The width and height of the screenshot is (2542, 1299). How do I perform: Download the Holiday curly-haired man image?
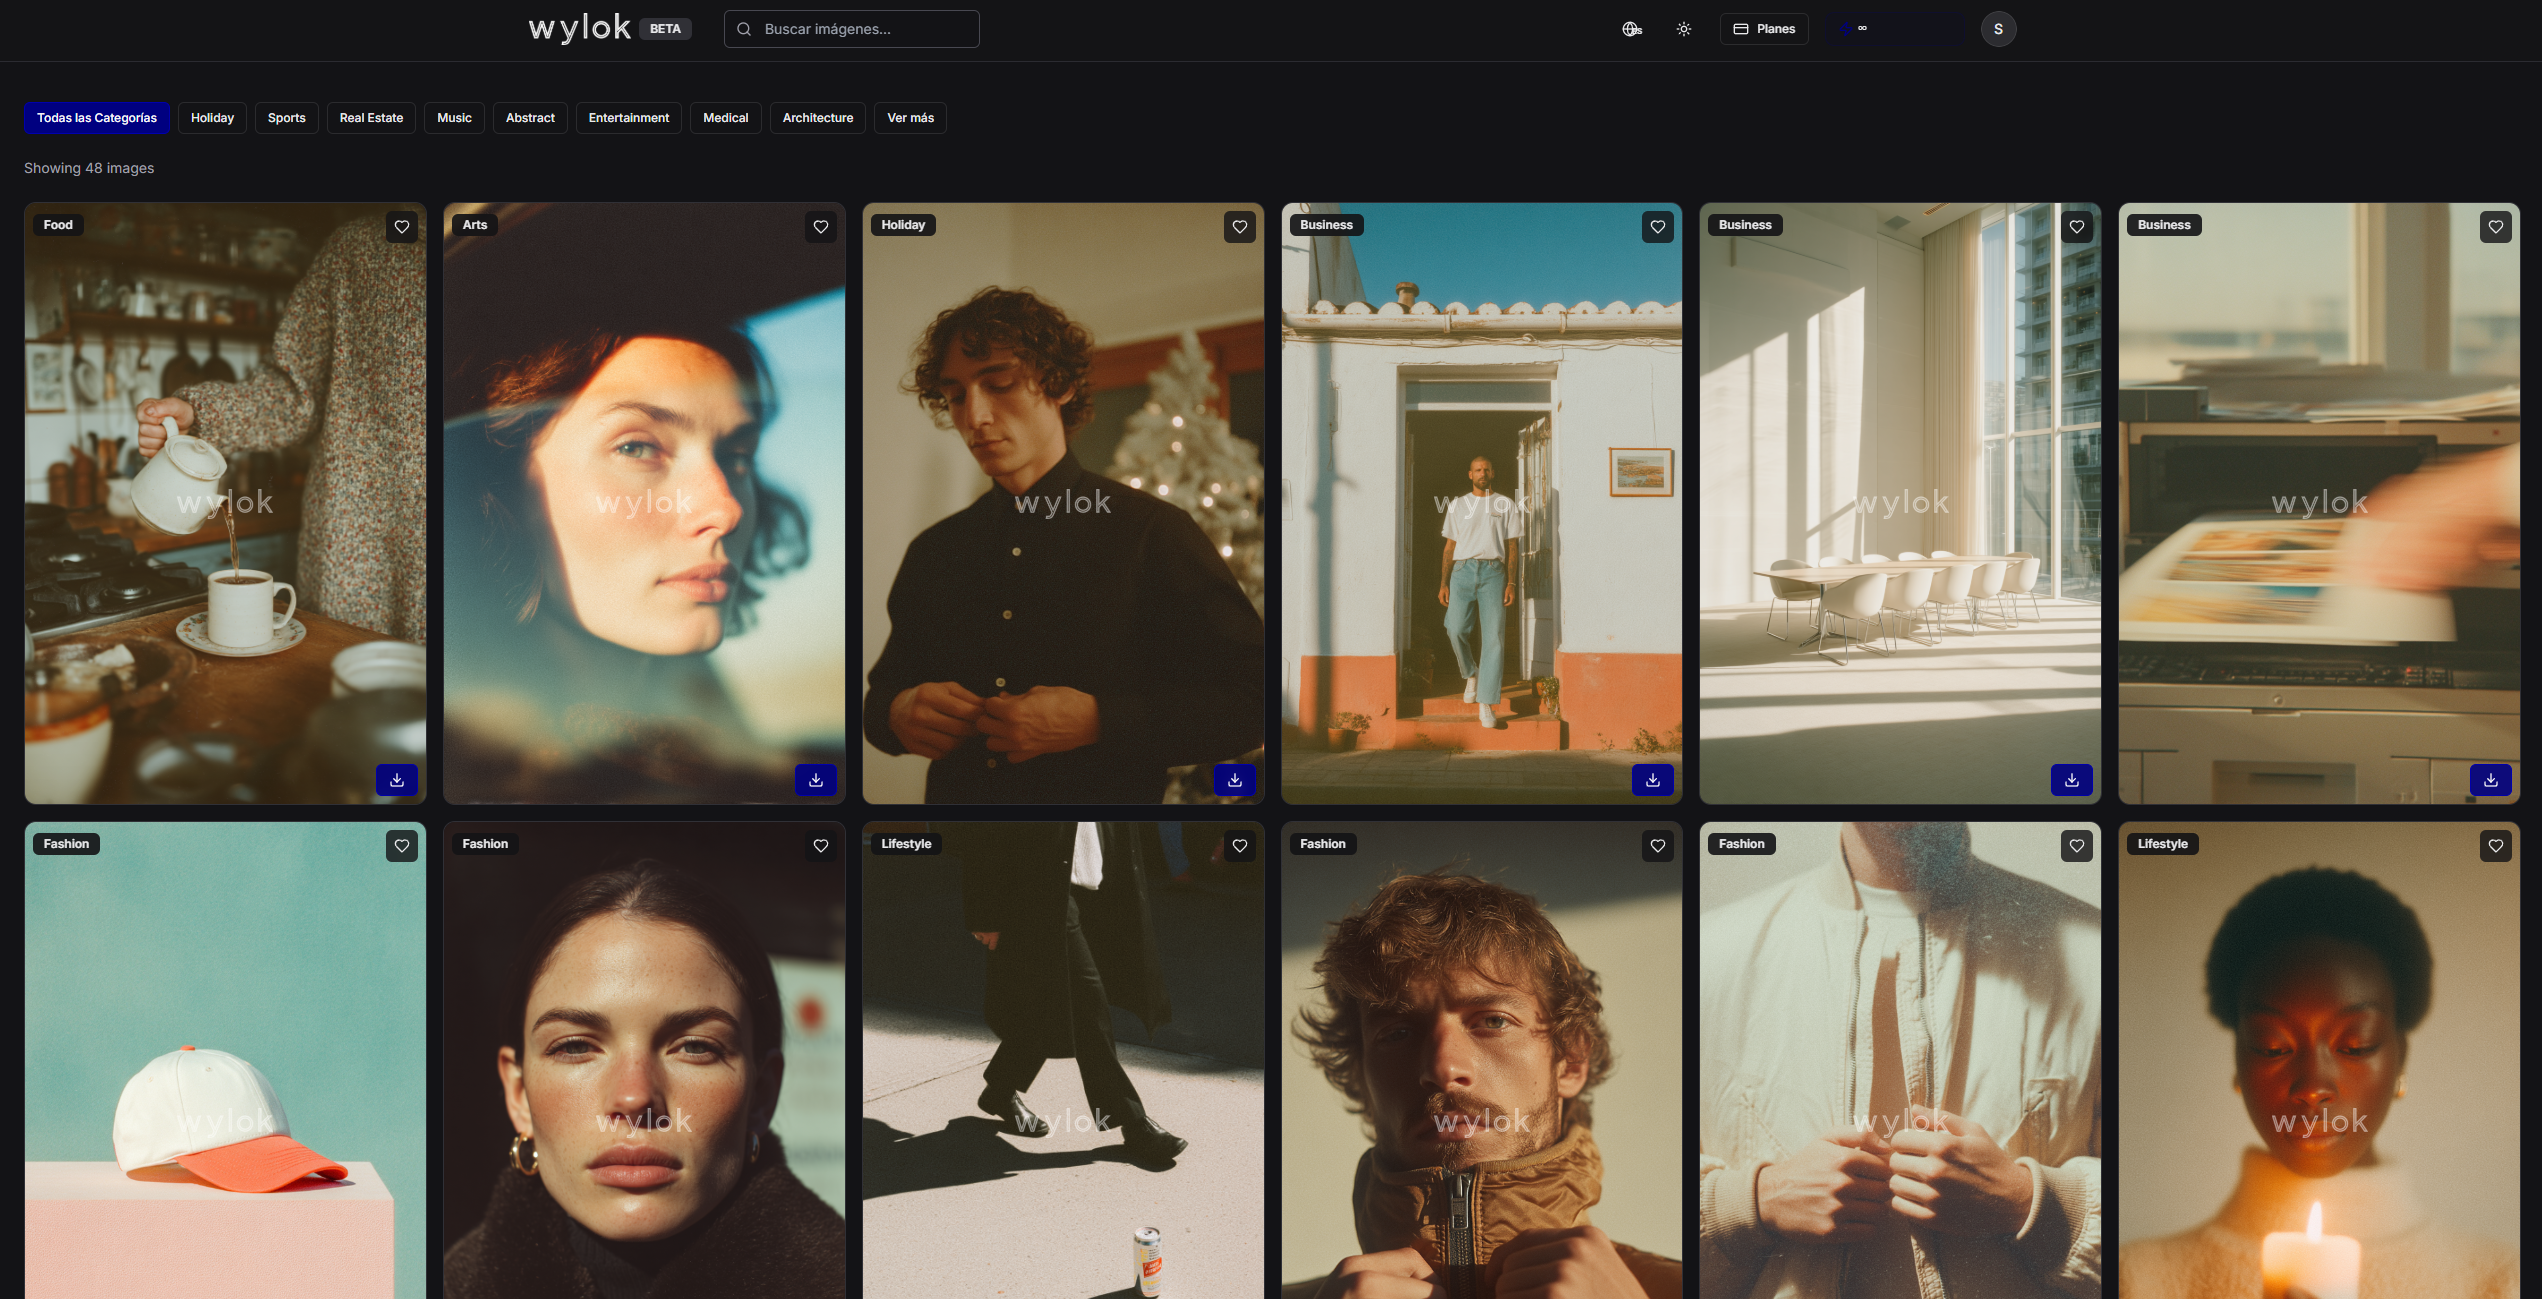pos(1235,780)
